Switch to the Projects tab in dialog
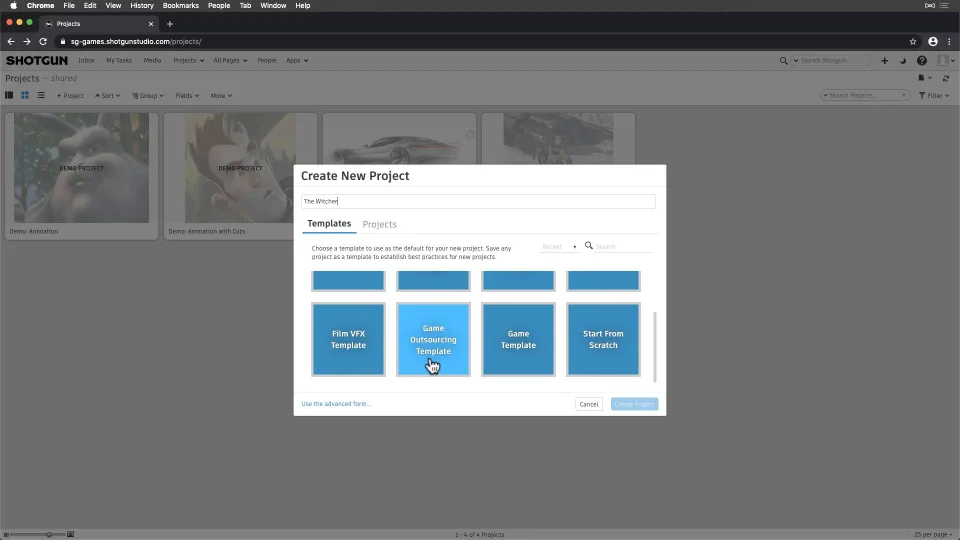The height and width of the screenshot is (540, 960). (x=379, y=224)
